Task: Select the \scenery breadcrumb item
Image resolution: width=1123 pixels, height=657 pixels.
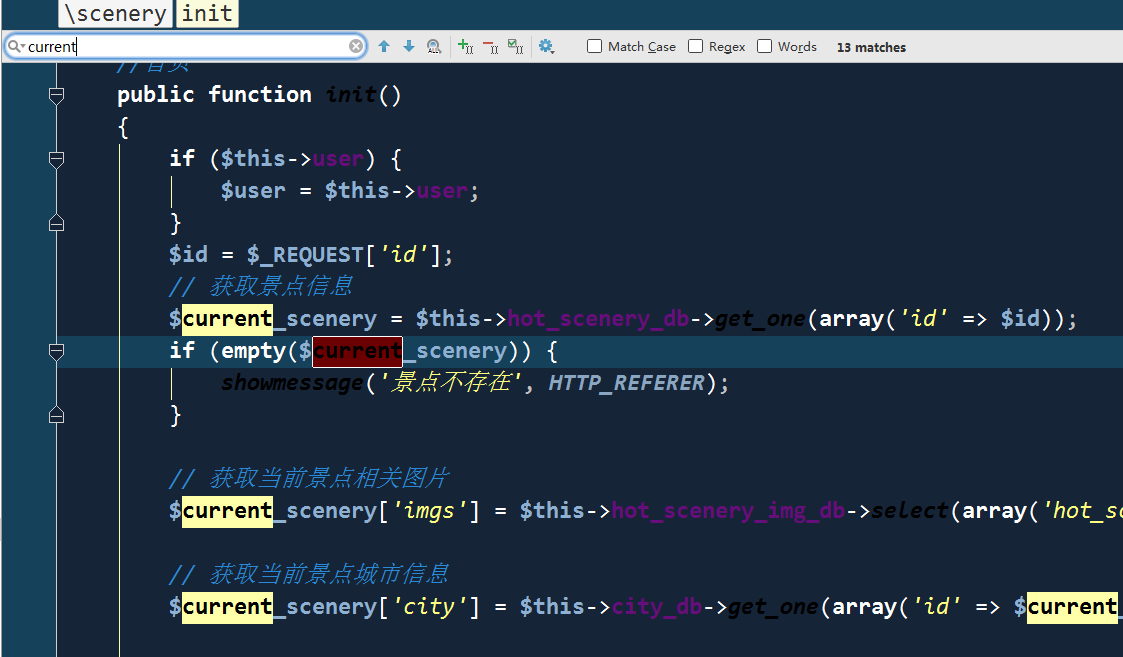Action: point(115,14)
